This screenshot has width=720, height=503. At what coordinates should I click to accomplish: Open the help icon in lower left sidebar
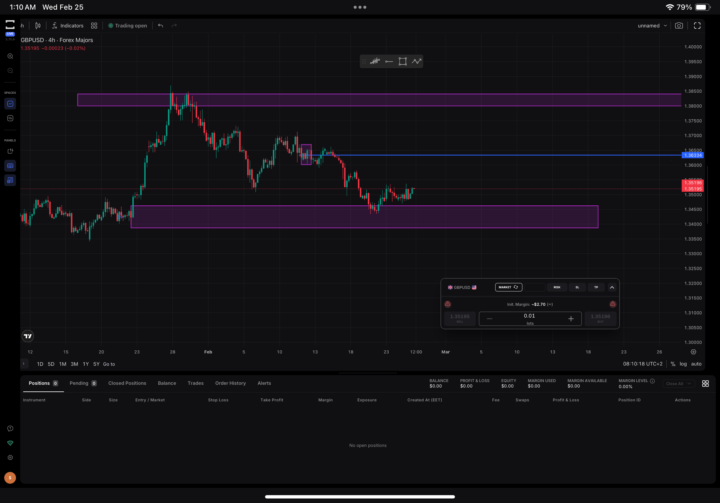tap(10, 428)
